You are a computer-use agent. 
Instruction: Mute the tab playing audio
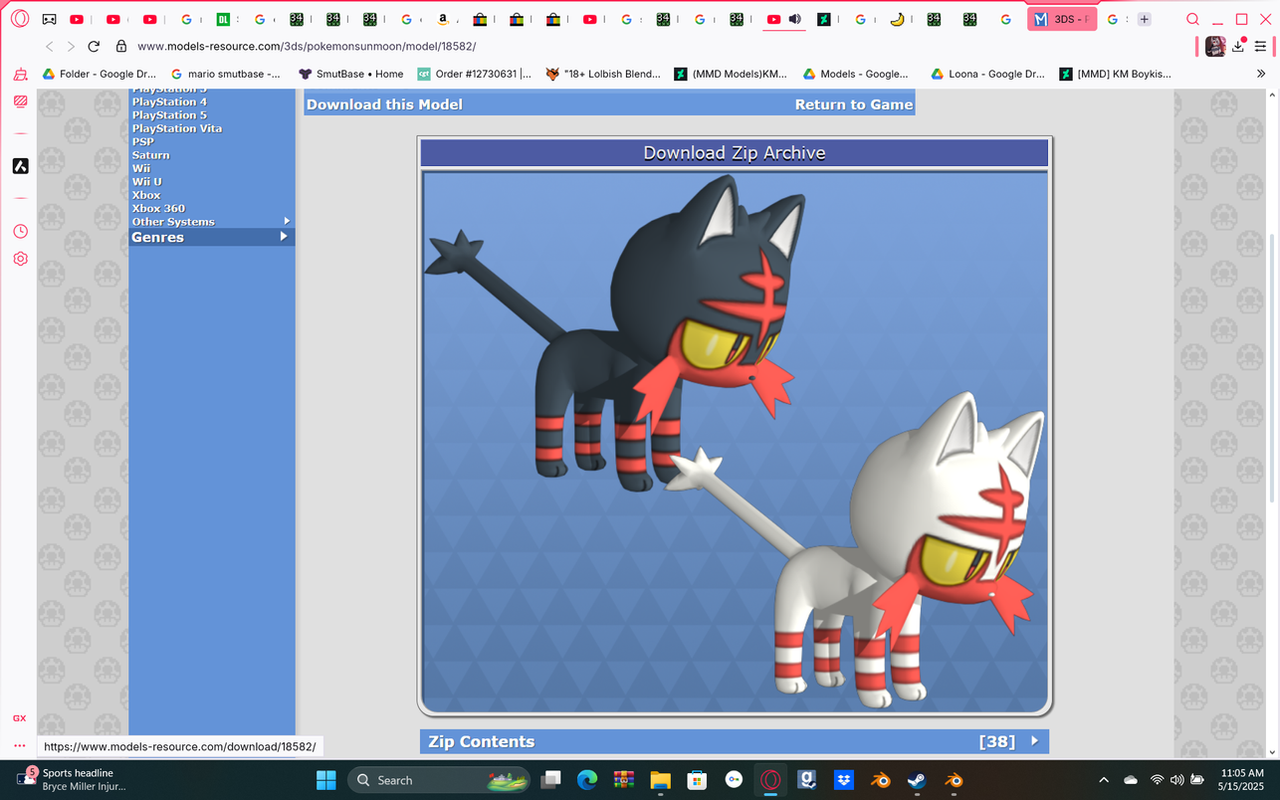point(795,19)
